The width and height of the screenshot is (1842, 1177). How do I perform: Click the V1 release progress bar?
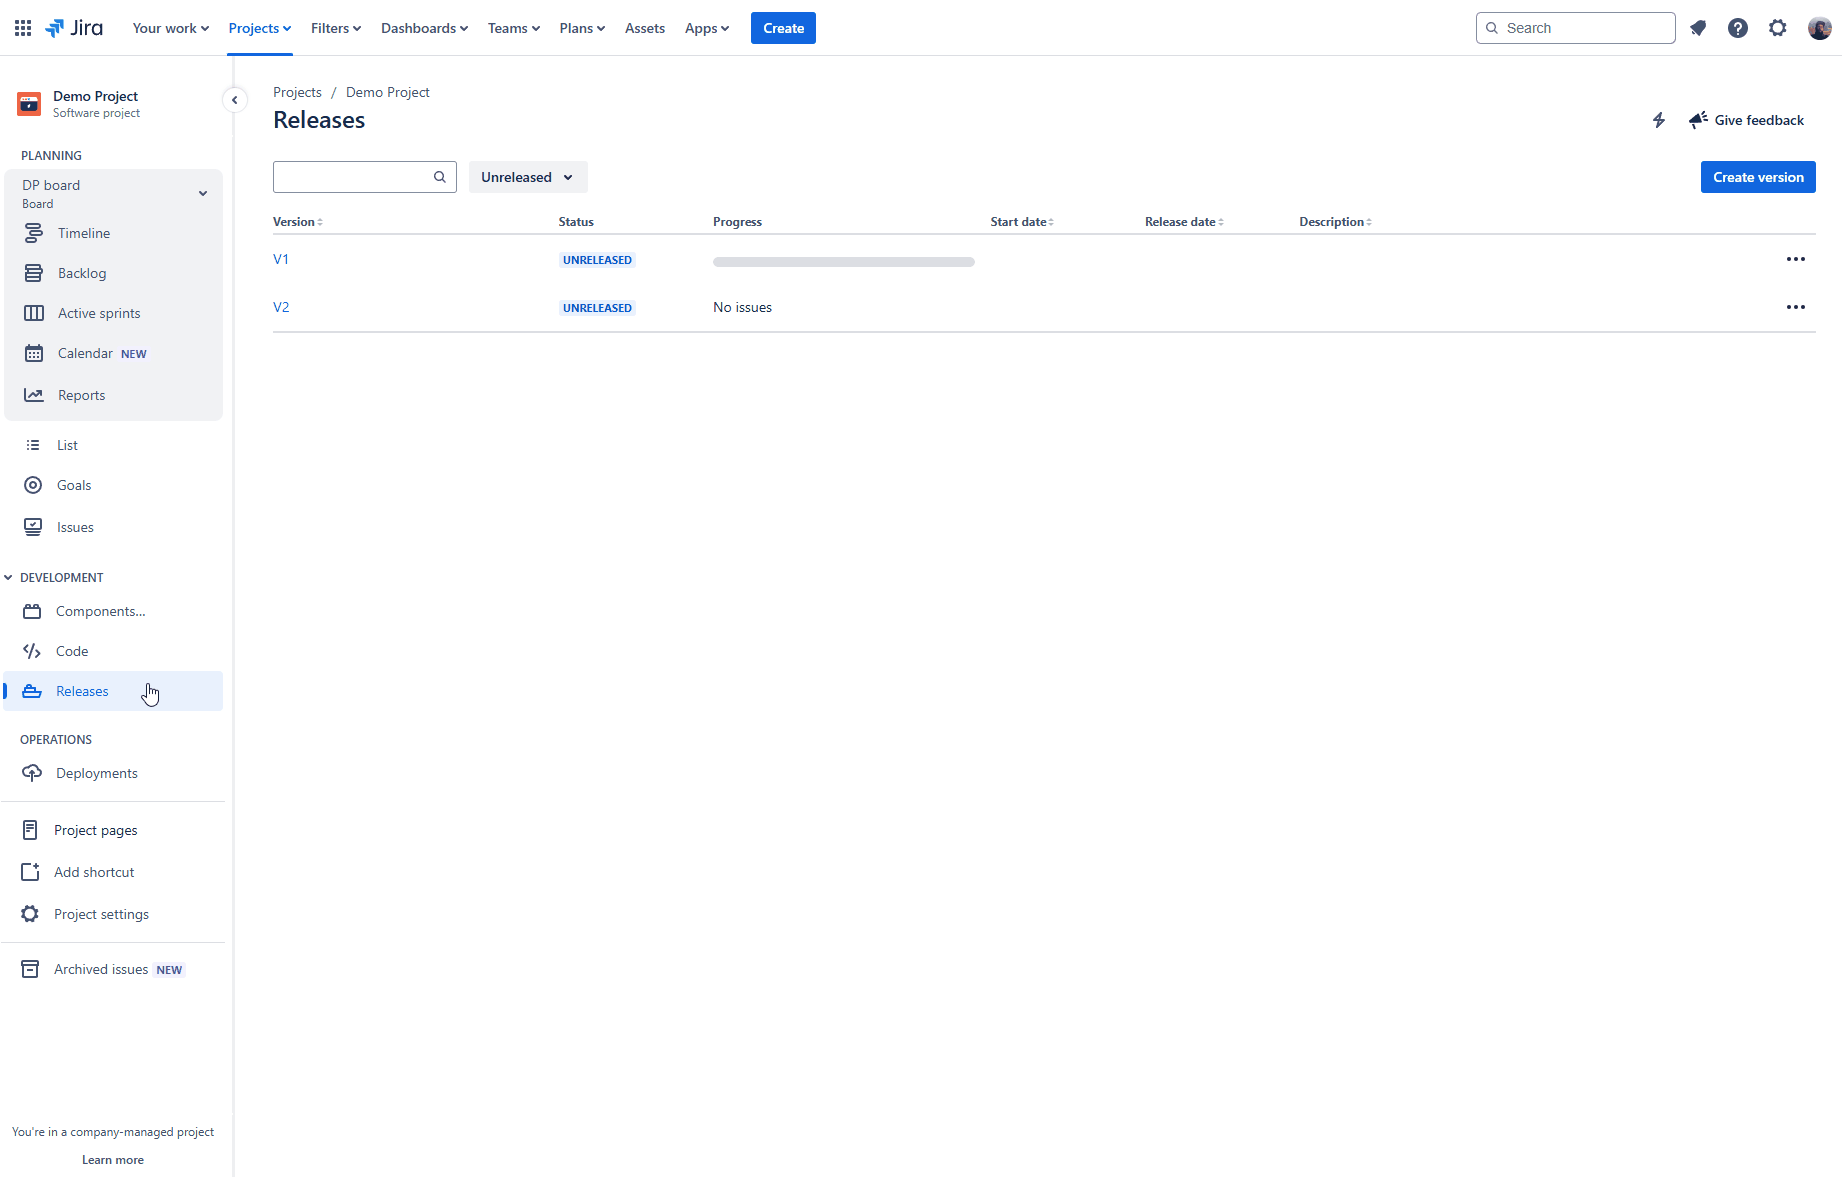pyautogui.click(x=842, y=261)
